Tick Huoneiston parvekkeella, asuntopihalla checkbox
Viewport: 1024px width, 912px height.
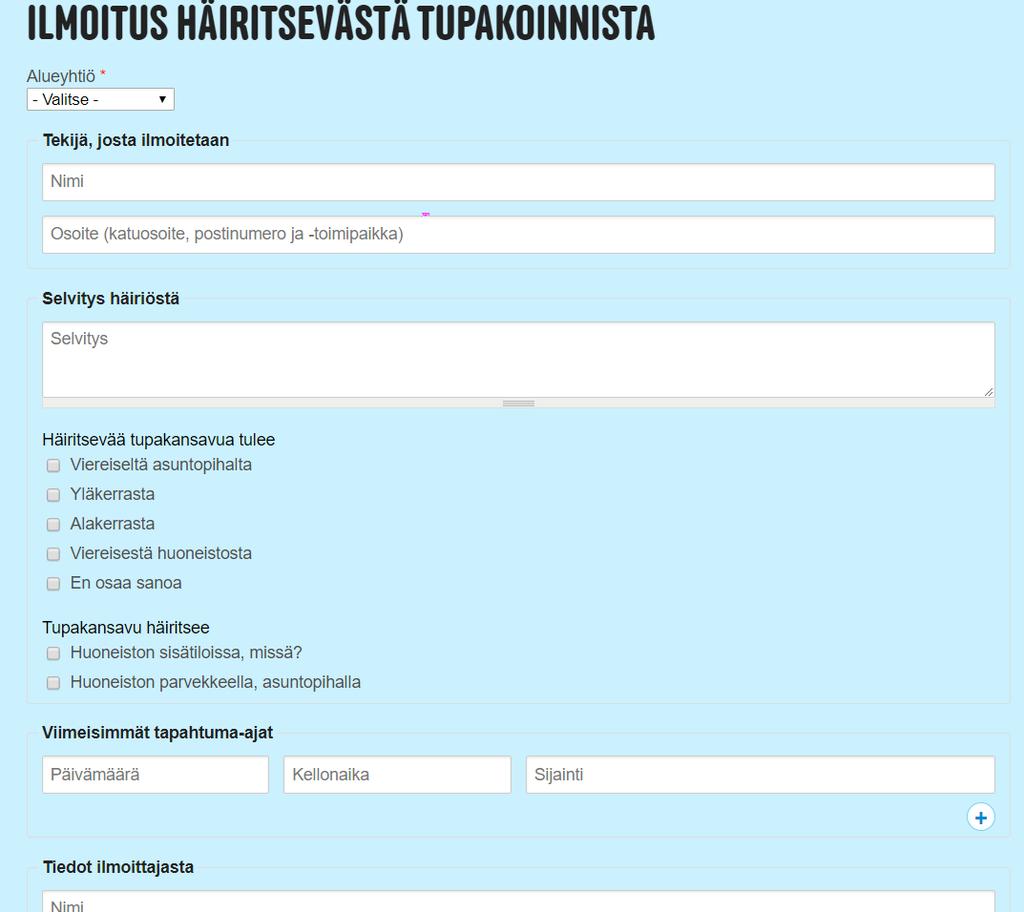click(x=54, y=683)
